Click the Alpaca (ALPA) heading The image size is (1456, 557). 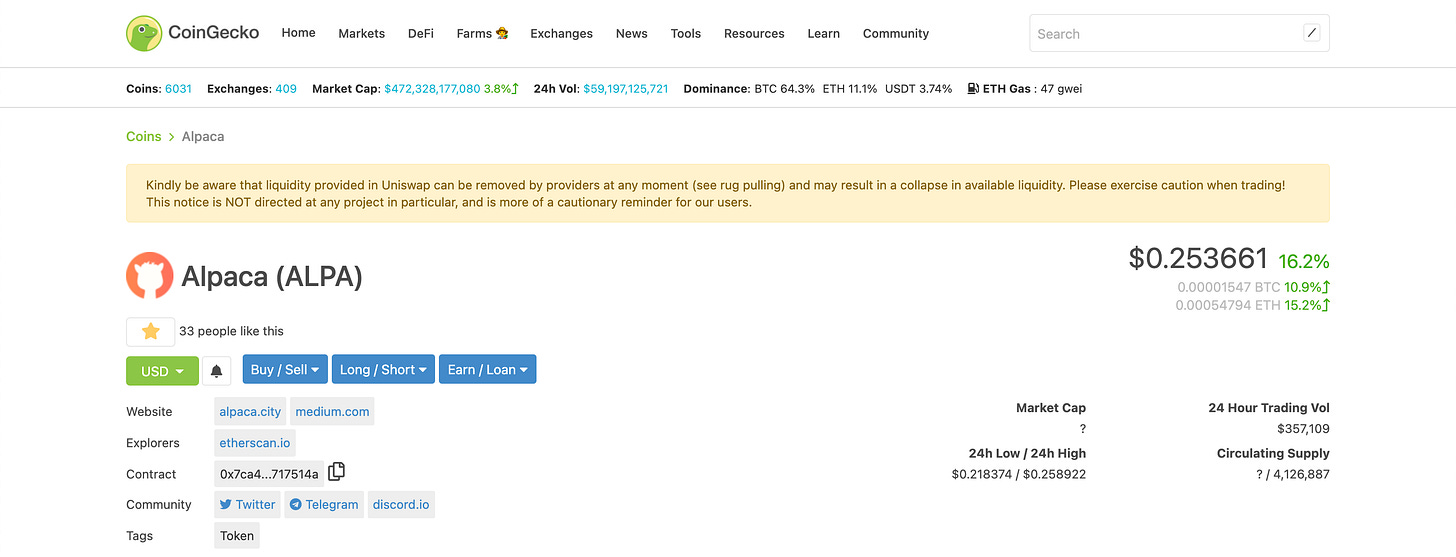click(x=272, y=276)
